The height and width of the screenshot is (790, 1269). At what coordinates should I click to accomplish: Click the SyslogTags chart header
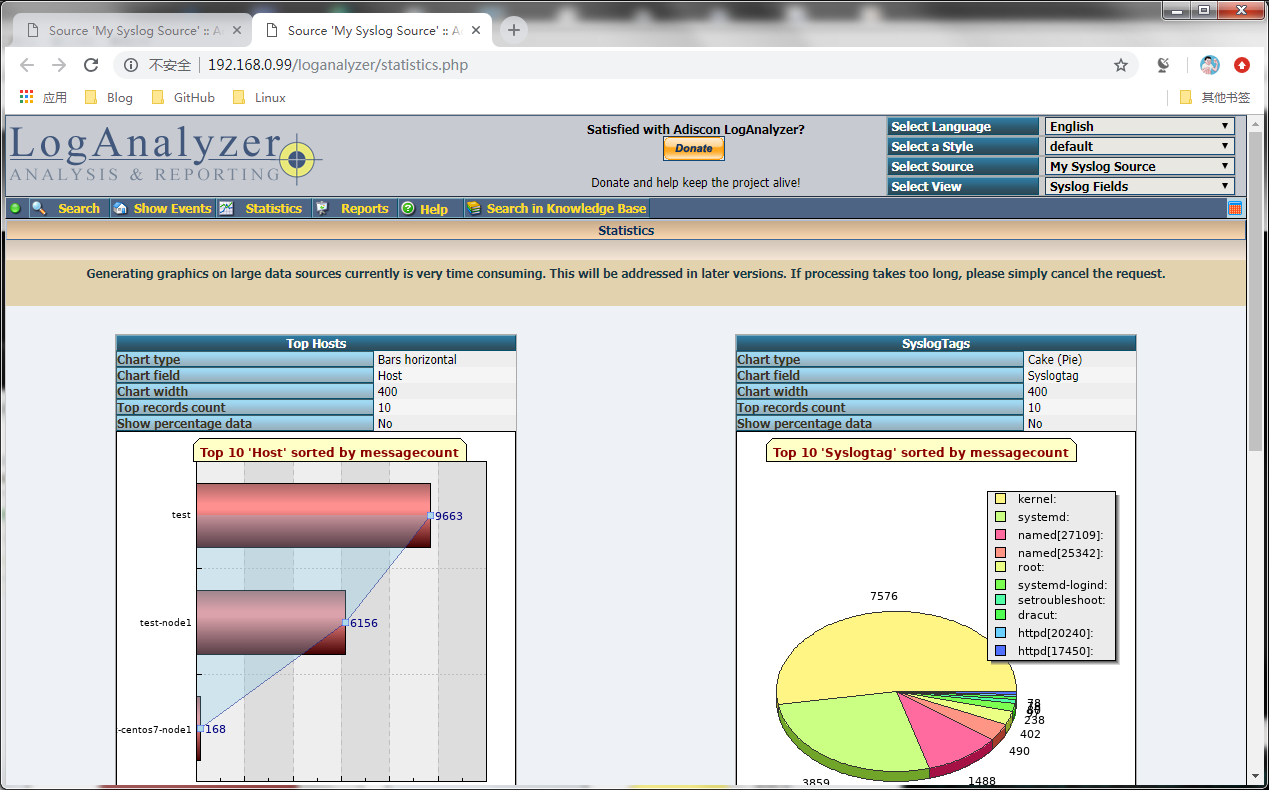point(936,343)
